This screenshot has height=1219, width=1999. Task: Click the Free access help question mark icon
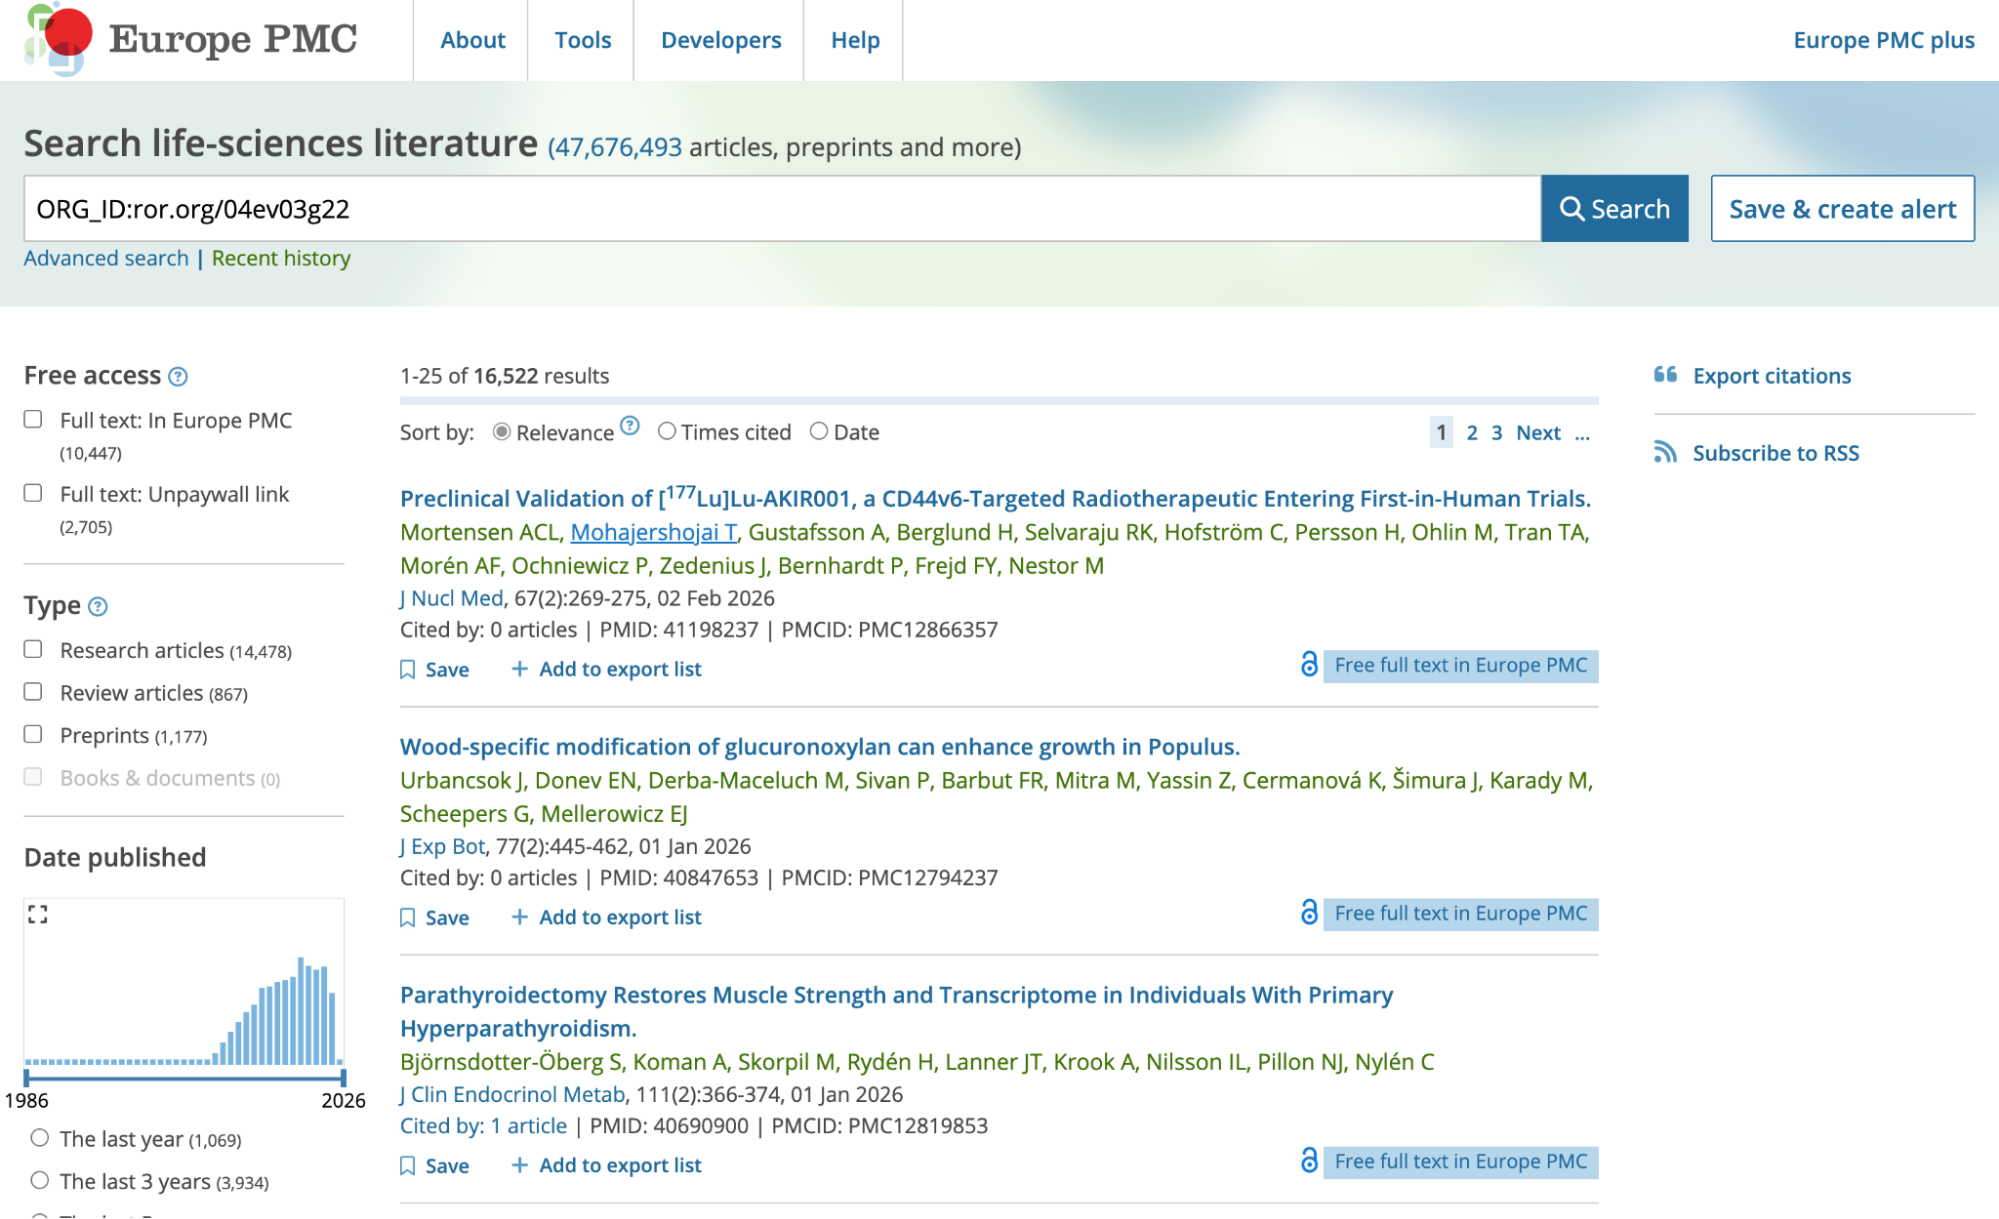176,377
